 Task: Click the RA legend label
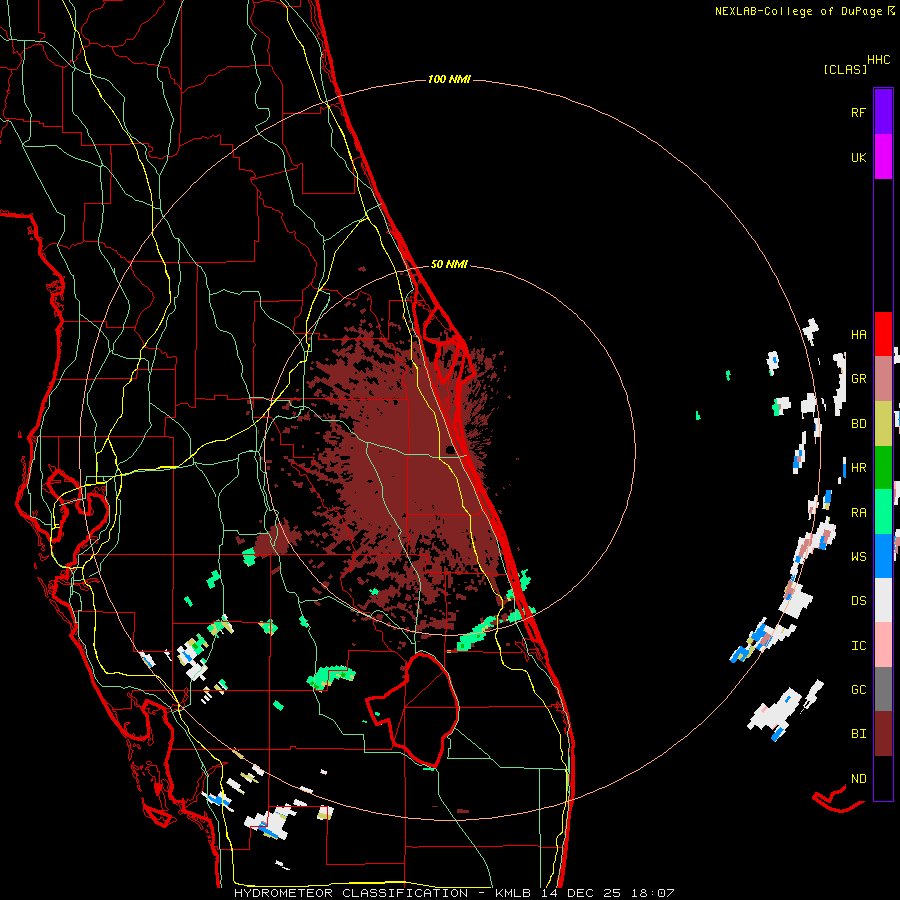[x=858, y=512]
